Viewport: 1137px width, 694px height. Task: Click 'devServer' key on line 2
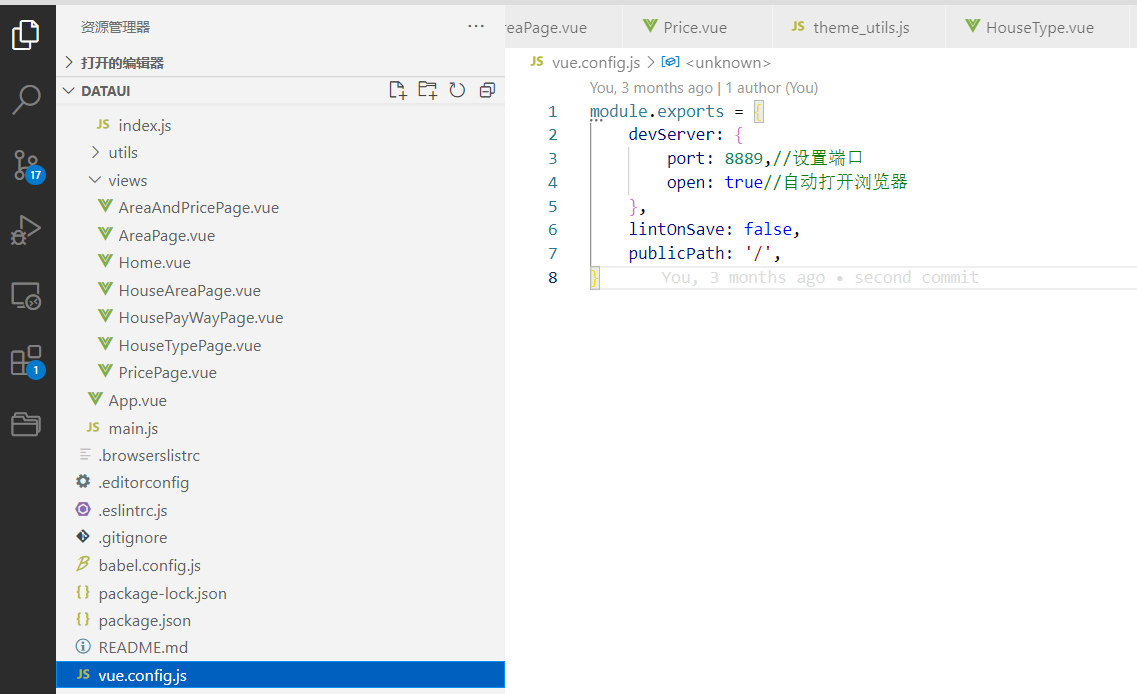coord(671,135)
